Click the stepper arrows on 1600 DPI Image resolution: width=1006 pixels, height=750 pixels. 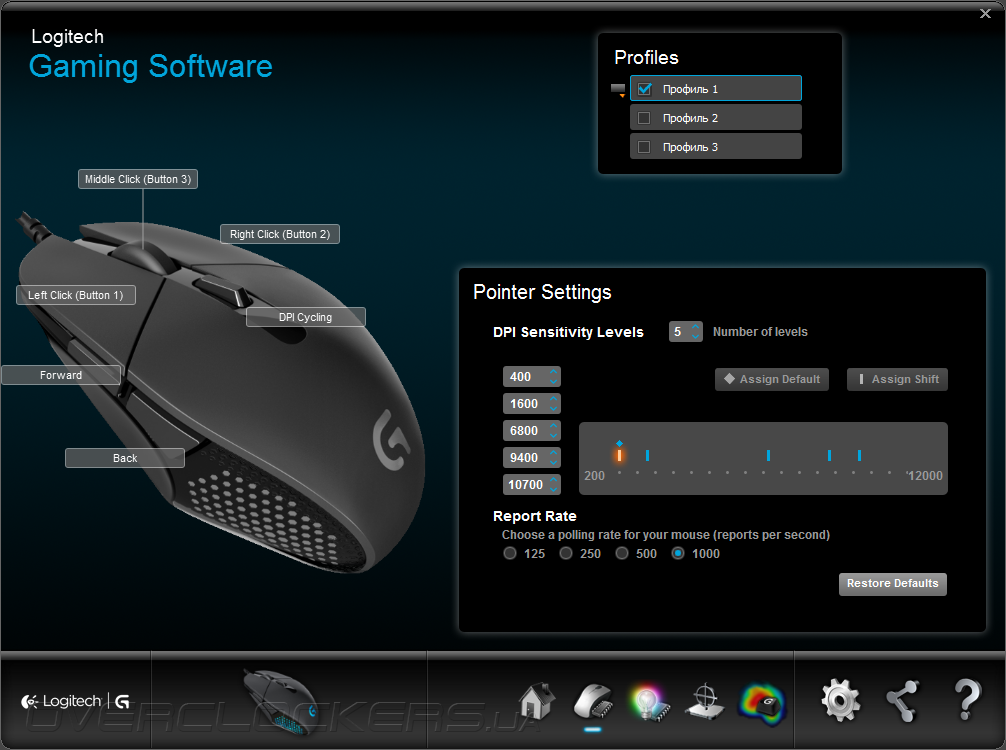[x=554, y=404]
